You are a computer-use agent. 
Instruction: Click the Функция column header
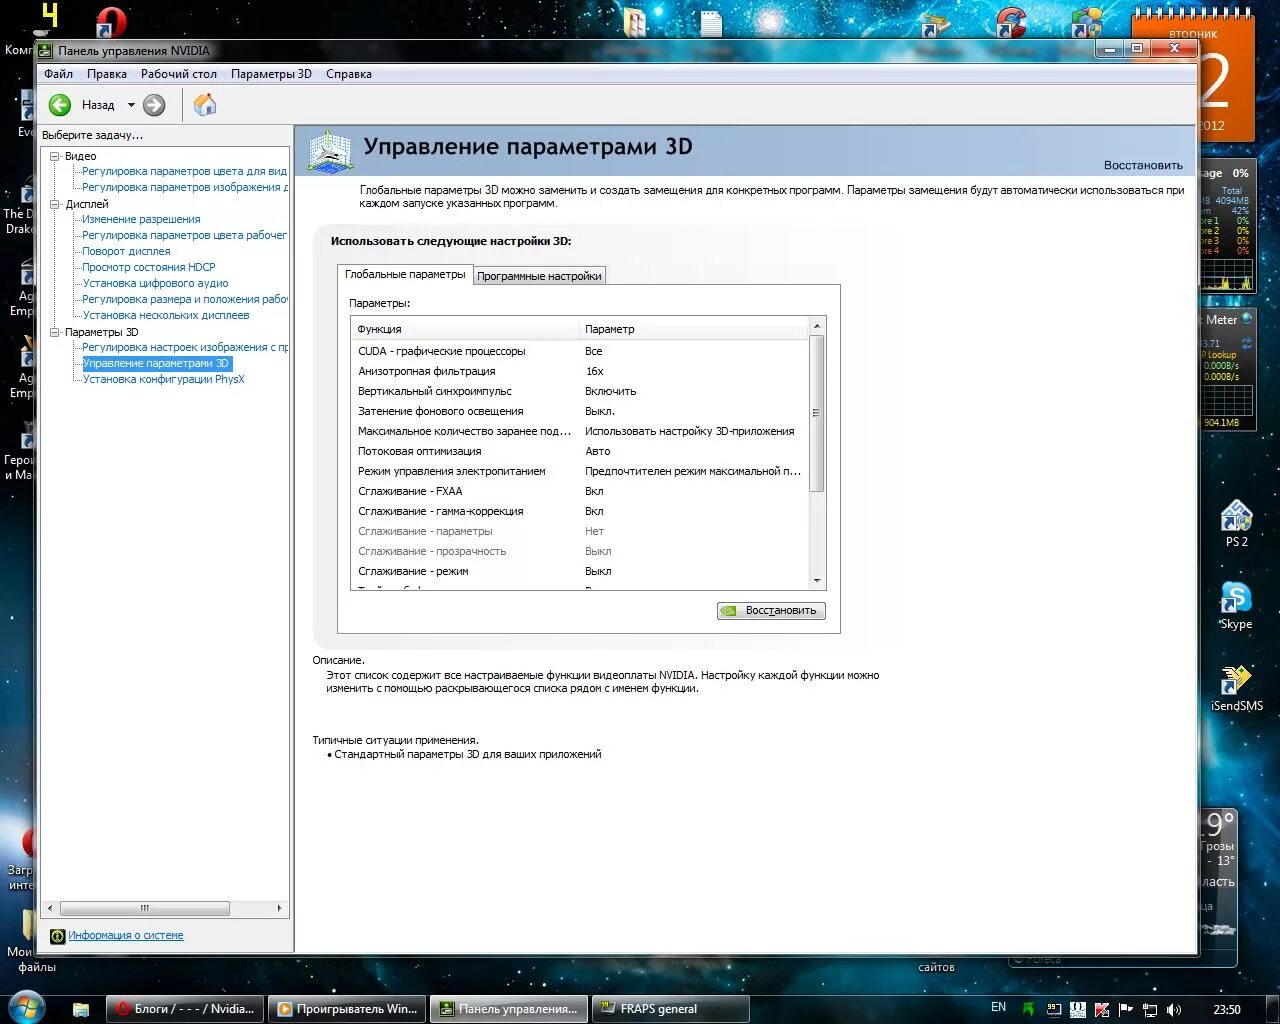[x=465, y=329]
